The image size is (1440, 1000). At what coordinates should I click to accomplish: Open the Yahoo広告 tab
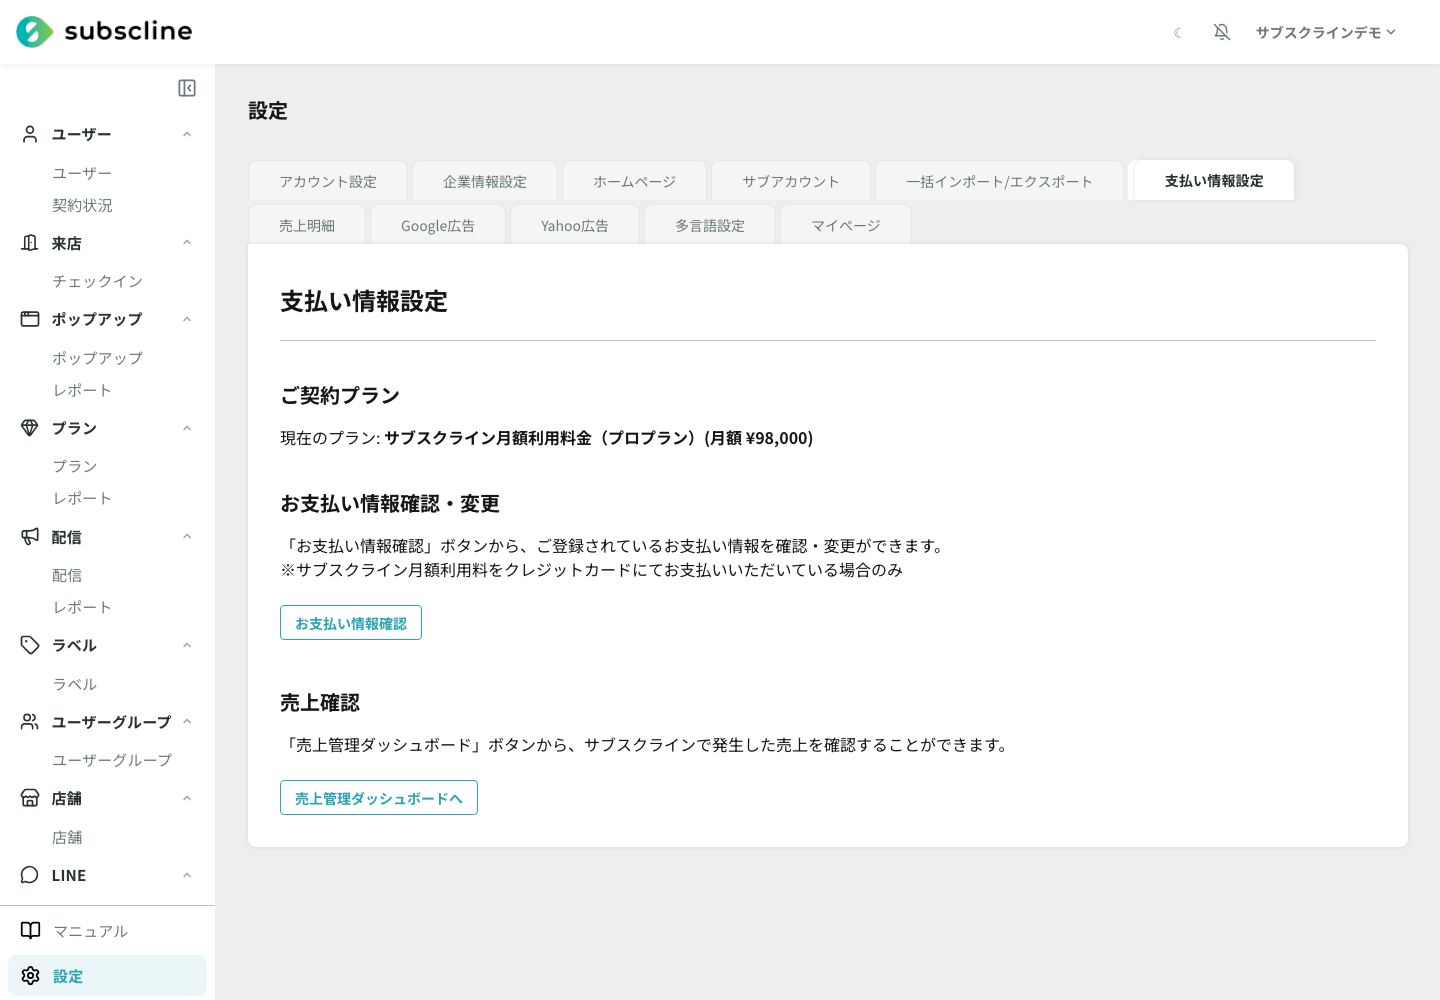click(575, 225)
